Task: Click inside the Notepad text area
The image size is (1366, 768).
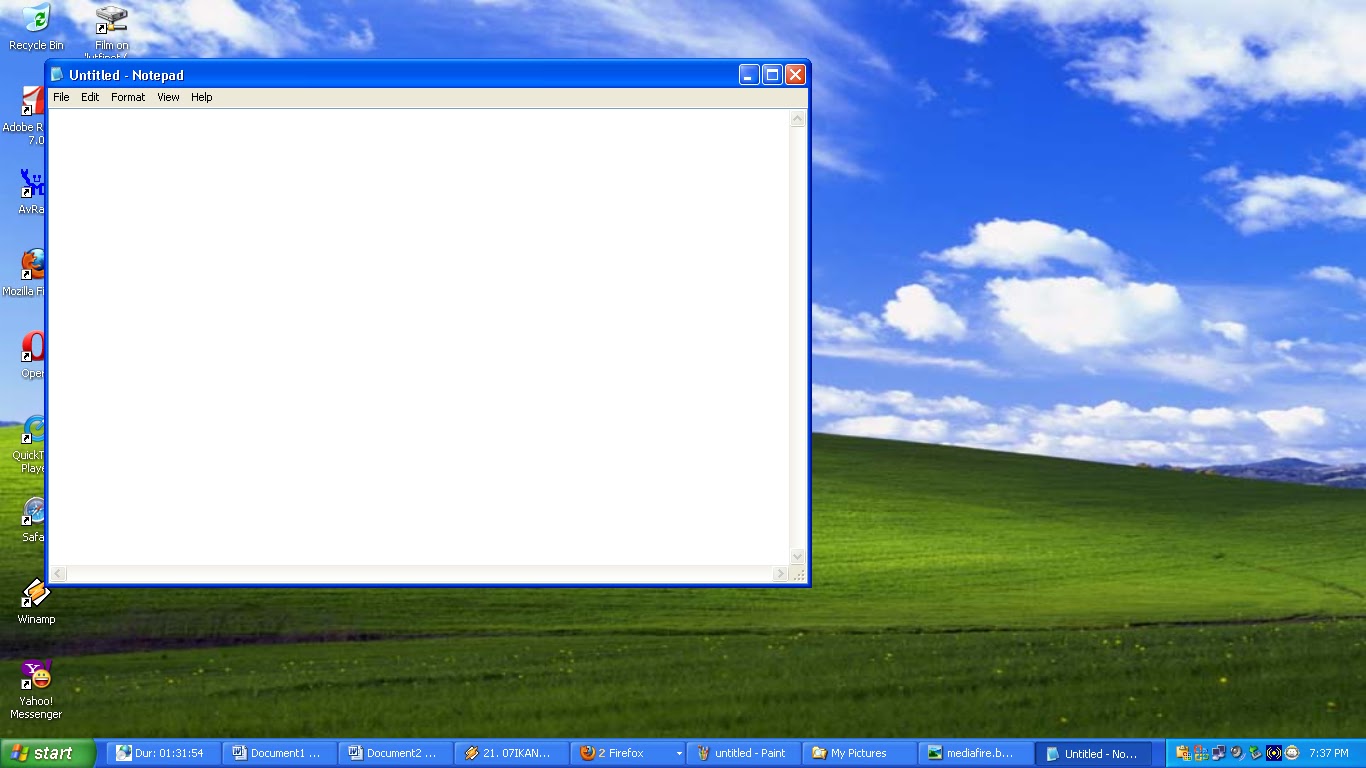Action: (418, 337)
